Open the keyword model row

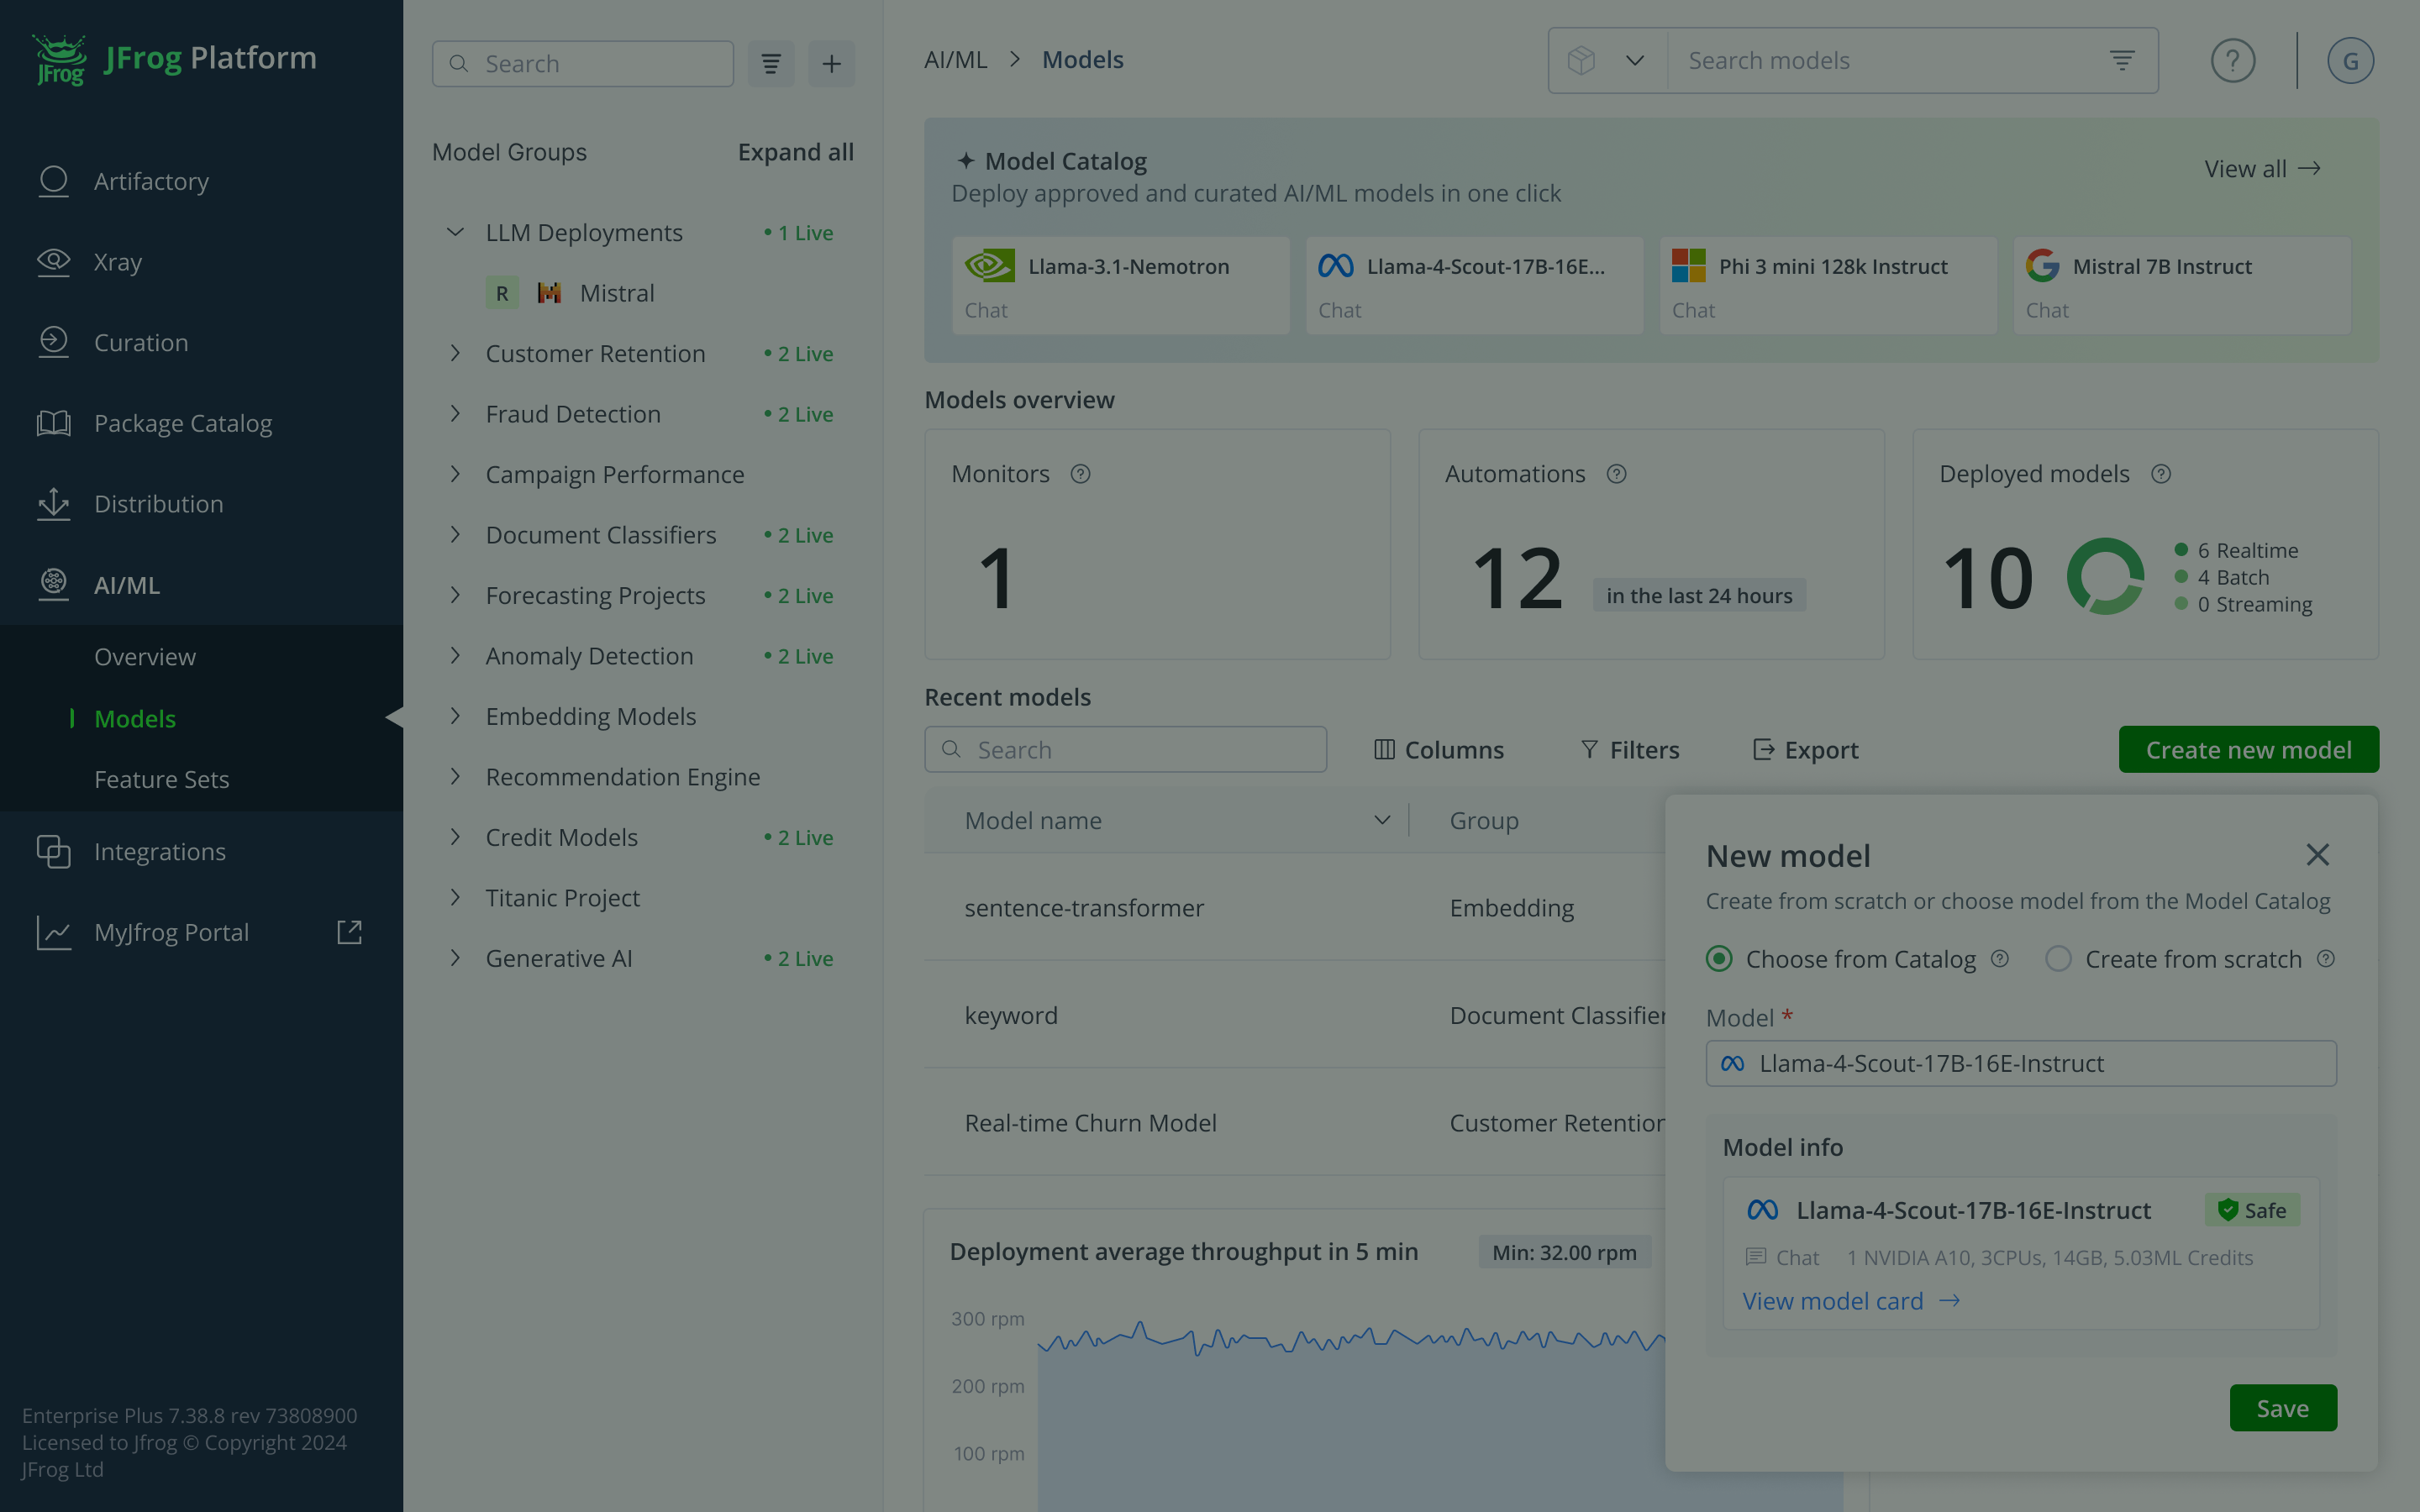click(1295, 1015)
